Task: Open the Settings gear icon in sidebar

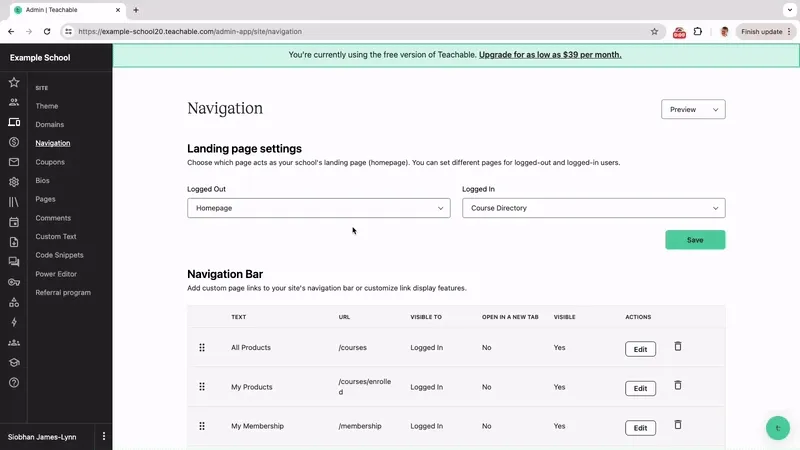Action: [x=14, y=182]
